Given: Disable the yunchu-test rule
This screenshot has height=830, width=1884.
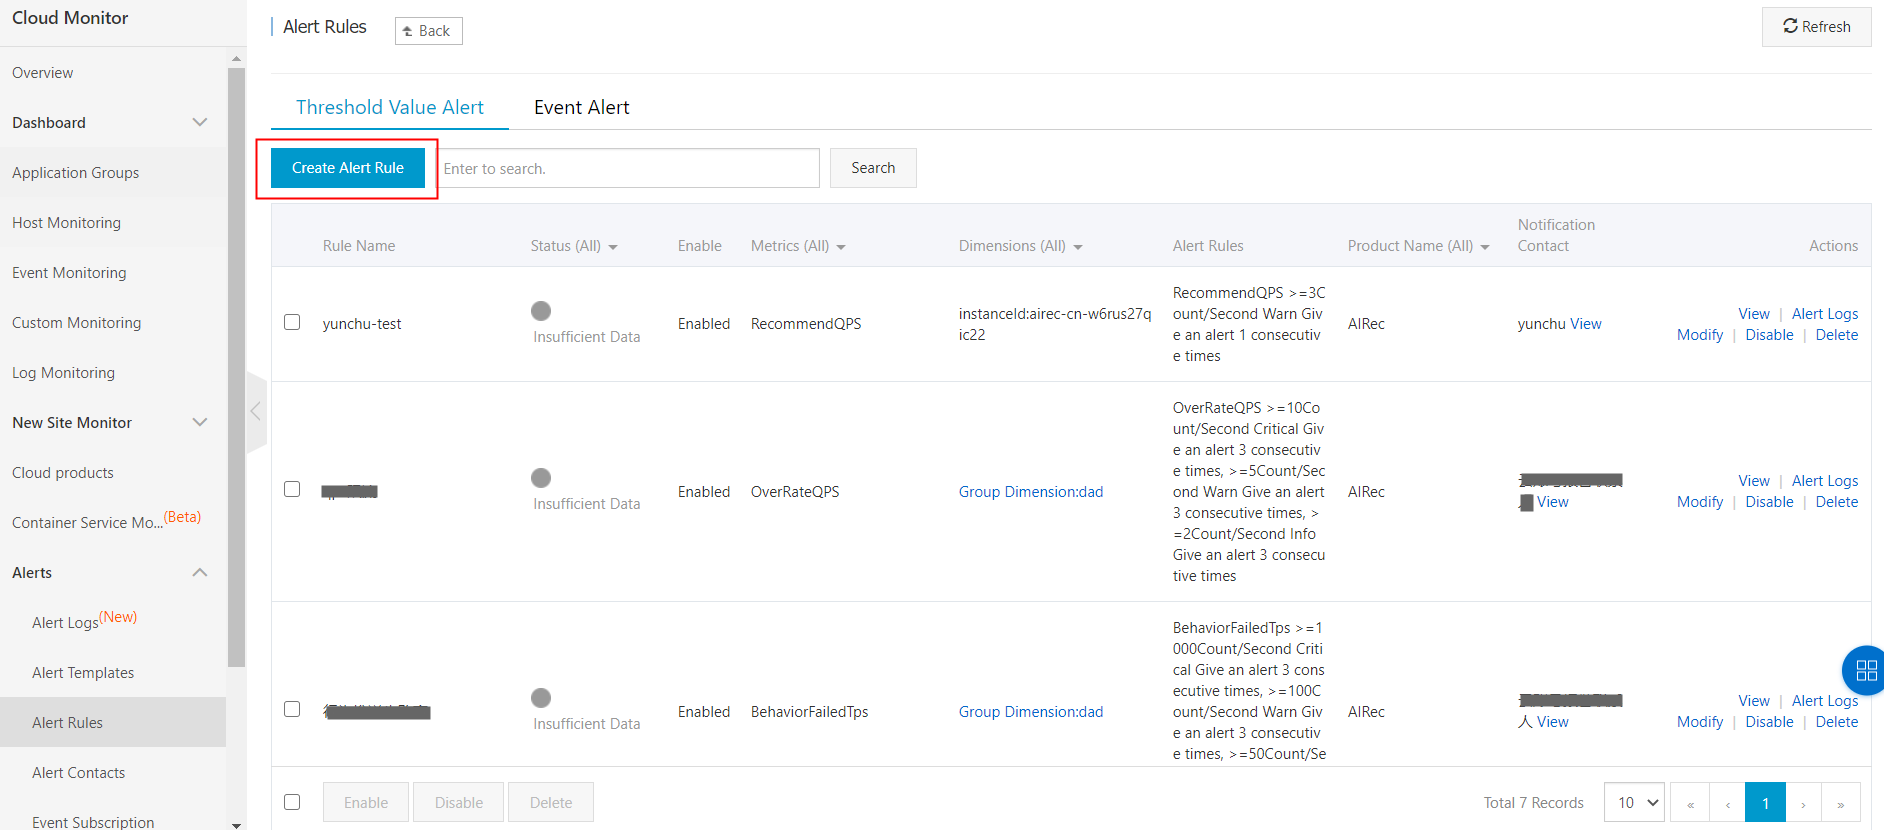Looking at the screenshot, I should [x=1769, y=335].
